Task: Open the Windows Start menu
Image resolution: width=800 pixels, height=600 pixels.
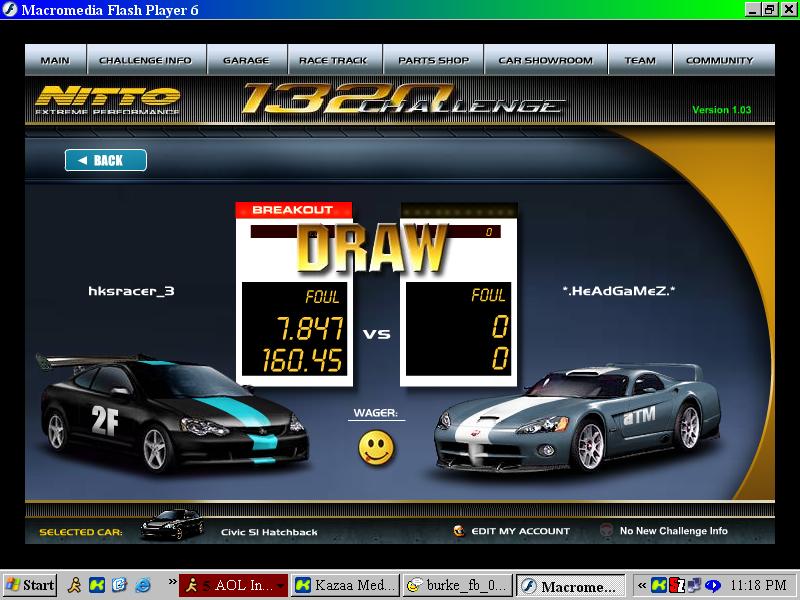Action: pyautogui.click(x=30, y=585)
